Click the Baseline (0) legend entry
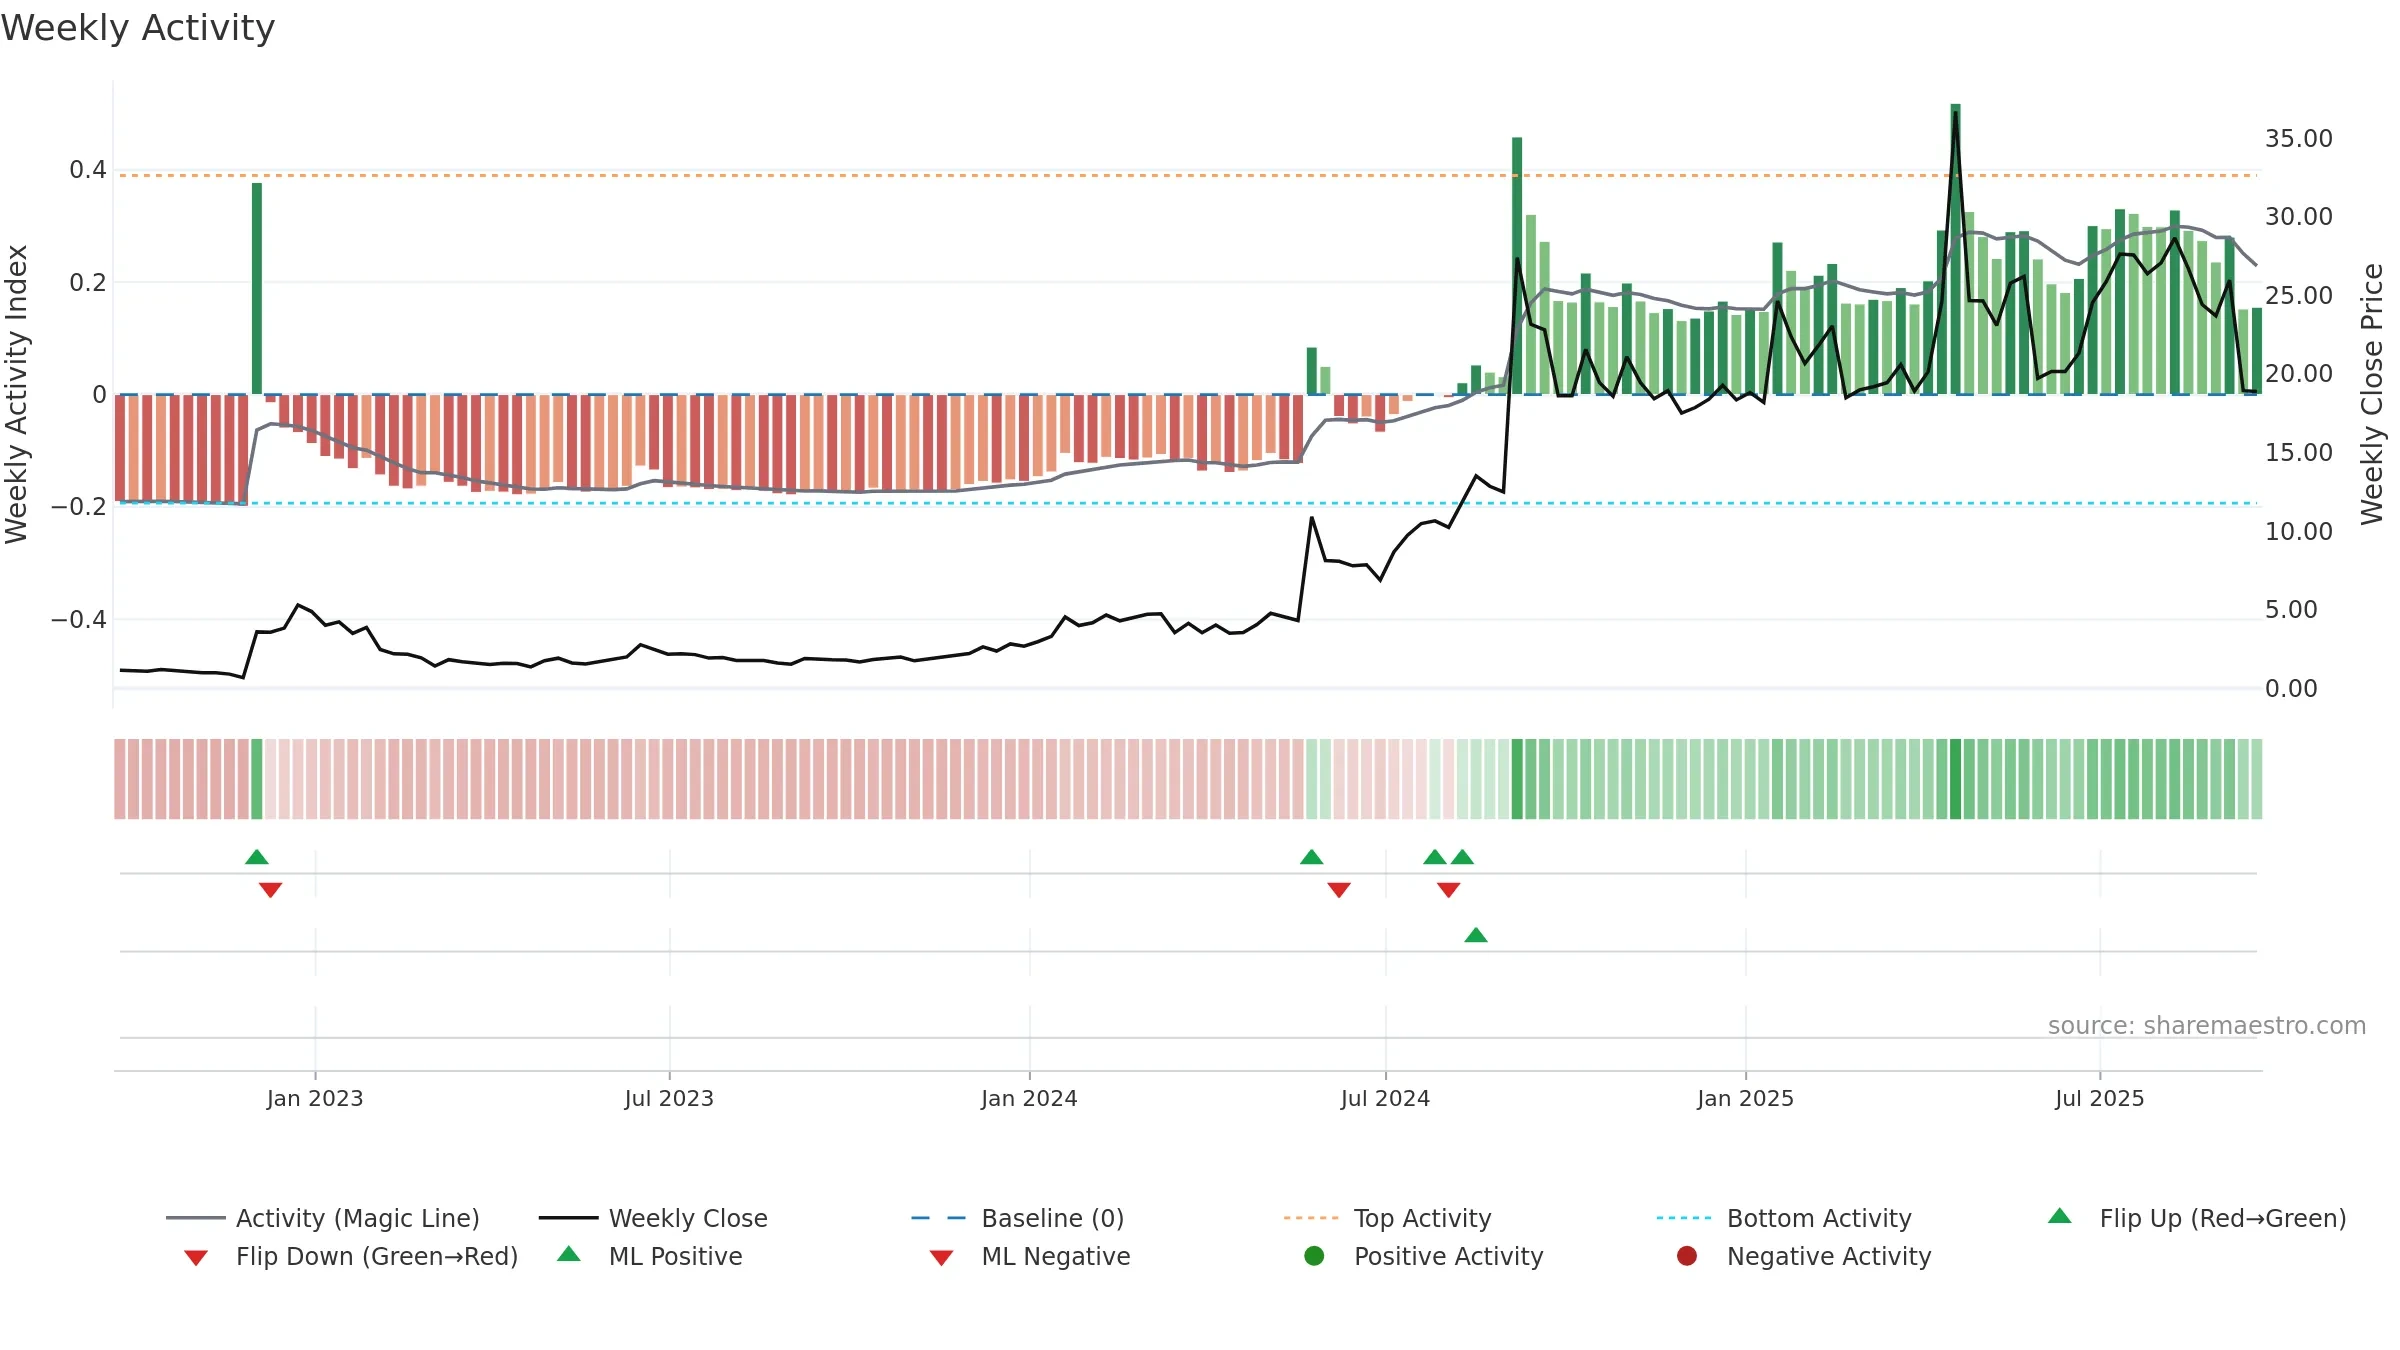The height and width of the screenshot is (1350, 2400). [1018, 1218]
